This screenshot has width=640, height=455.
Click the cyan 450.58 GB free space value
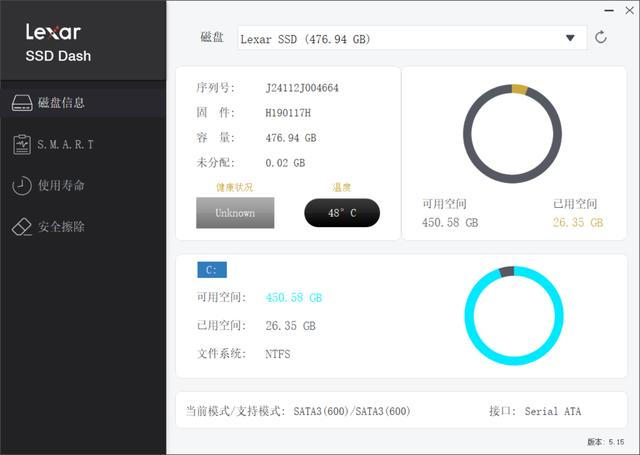tap(294, 297)
